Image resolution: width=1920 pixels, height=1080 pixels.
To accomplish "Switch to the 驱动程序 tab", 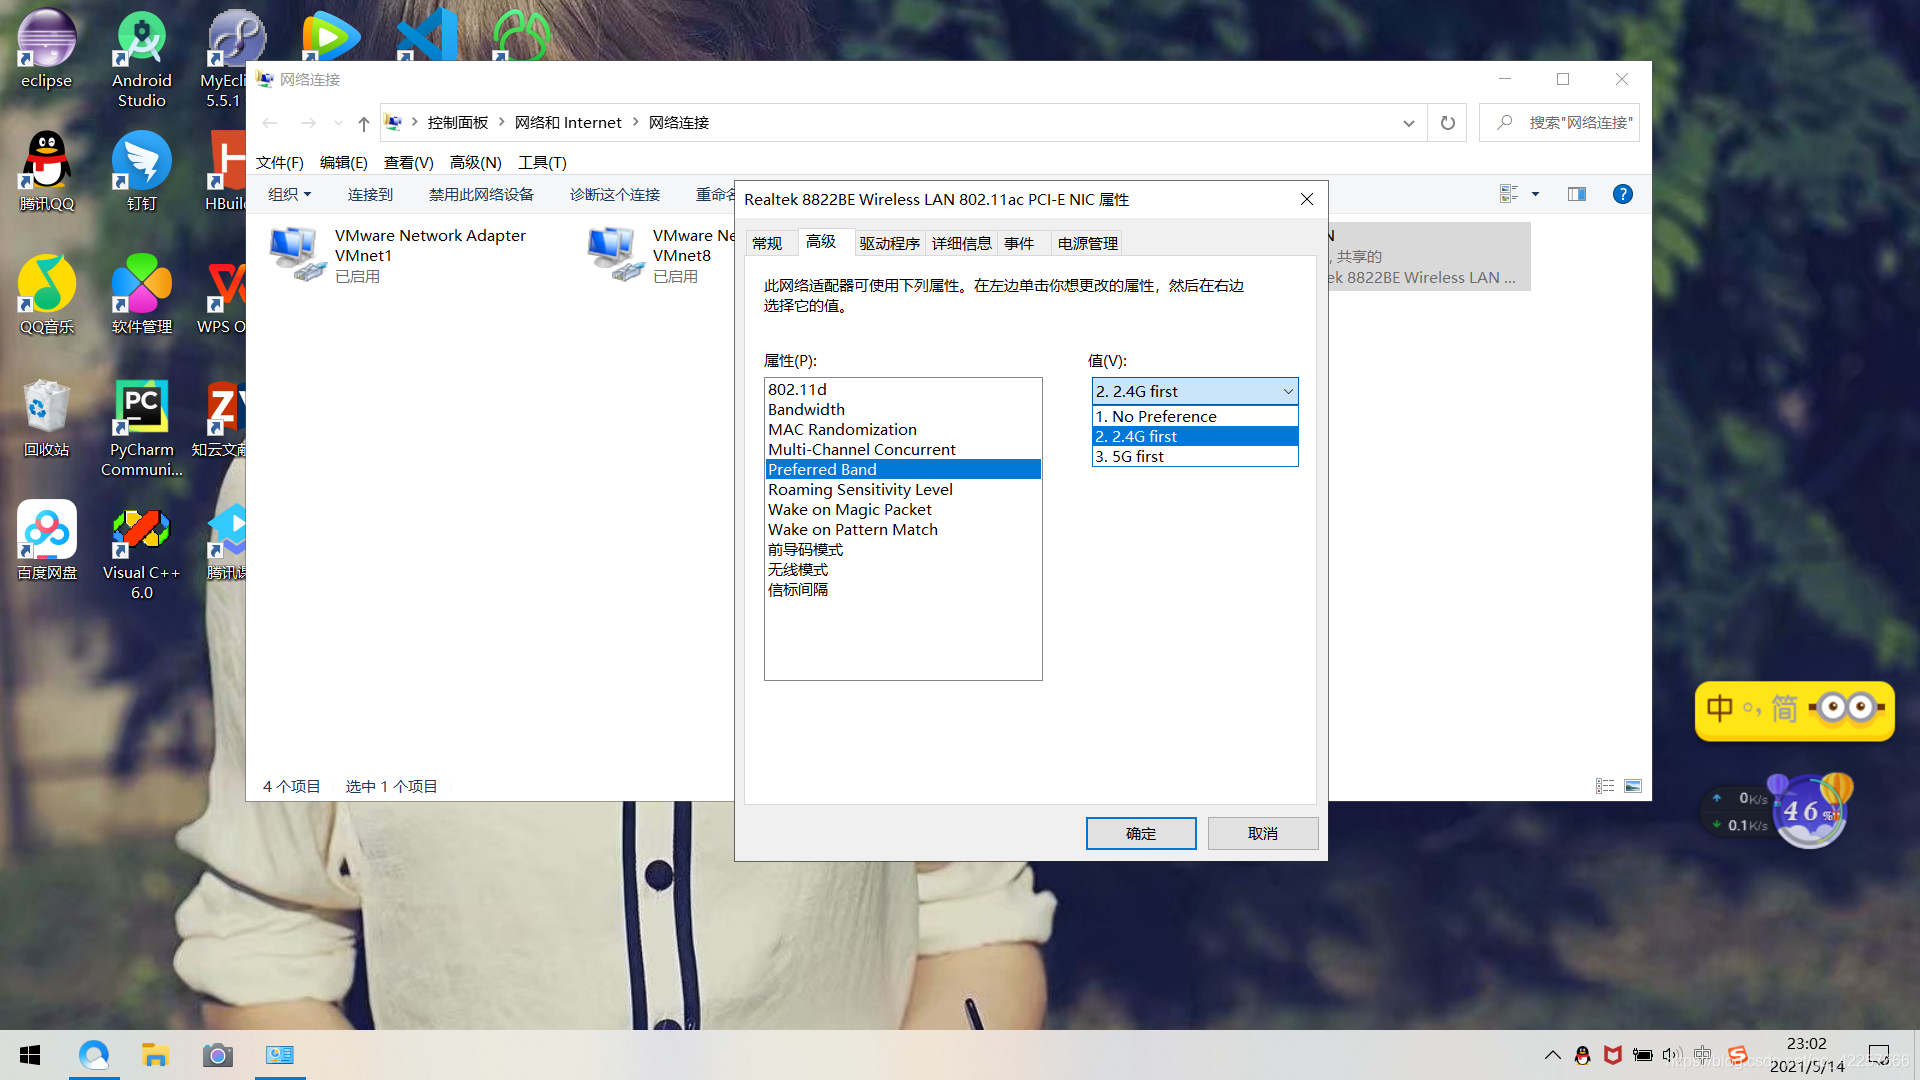I will tap(889, 243).
